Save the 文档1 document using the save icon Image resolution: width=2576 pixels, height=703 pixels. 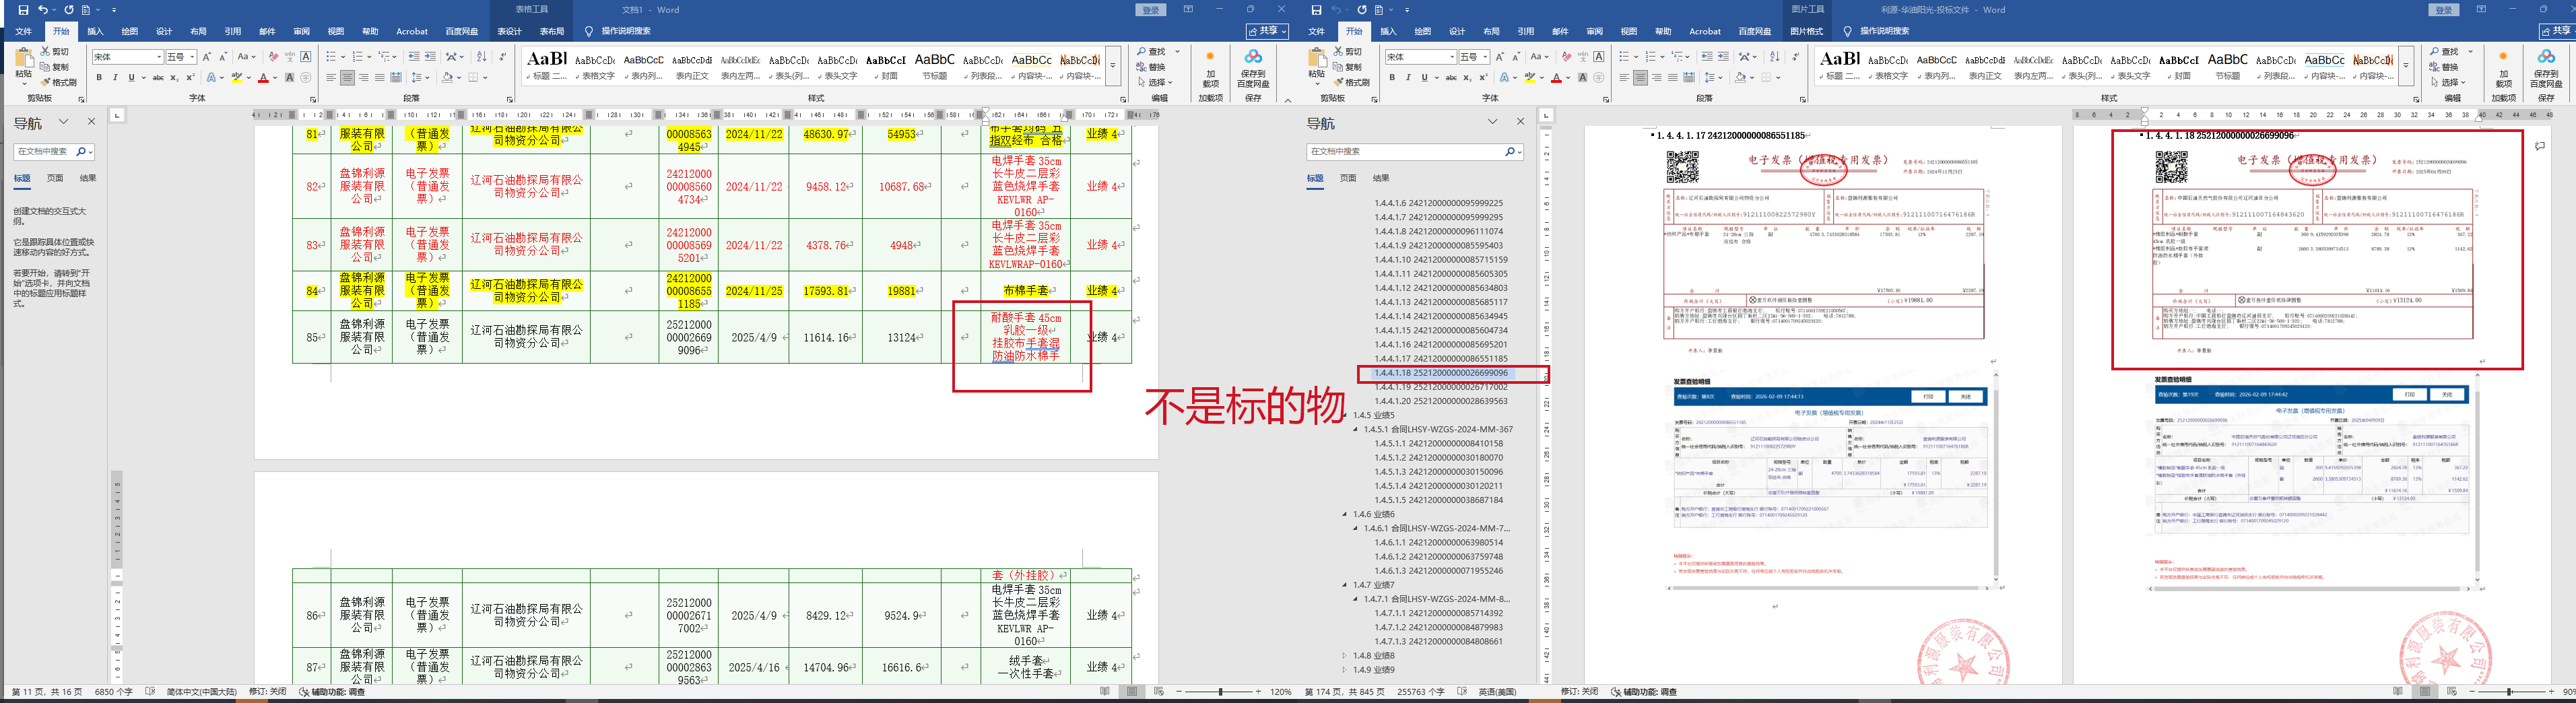tap(23, 10)
